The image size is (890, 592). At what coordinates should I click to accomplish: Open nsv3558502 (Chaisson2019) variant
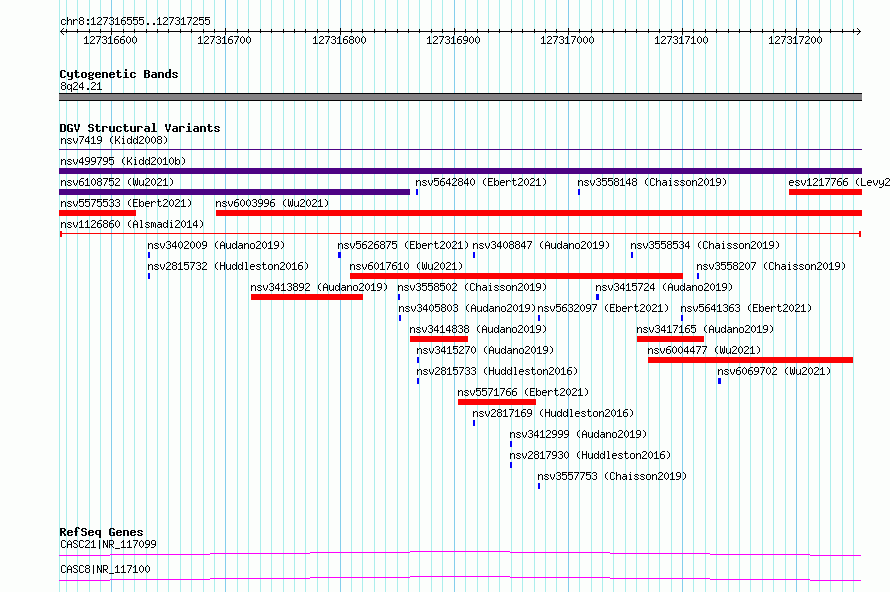[472, 287]
